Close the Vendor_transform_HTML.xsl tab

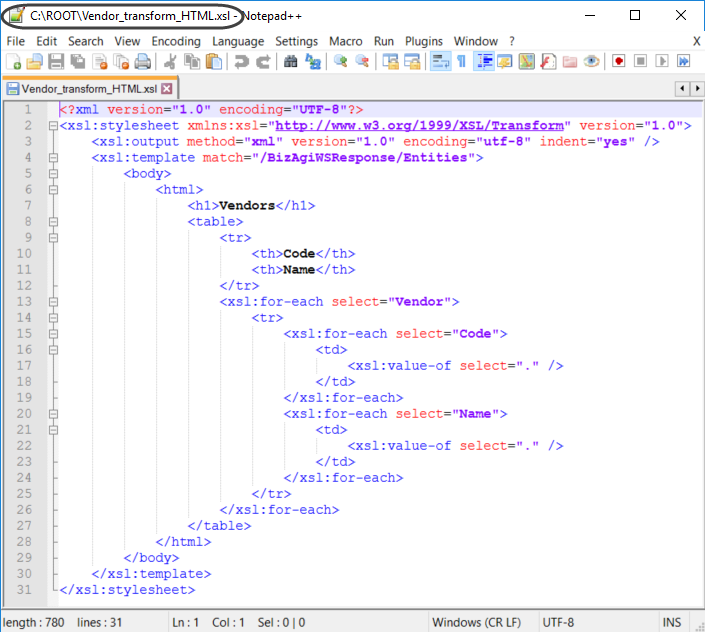pyautogui.click(x=167, y=89)
